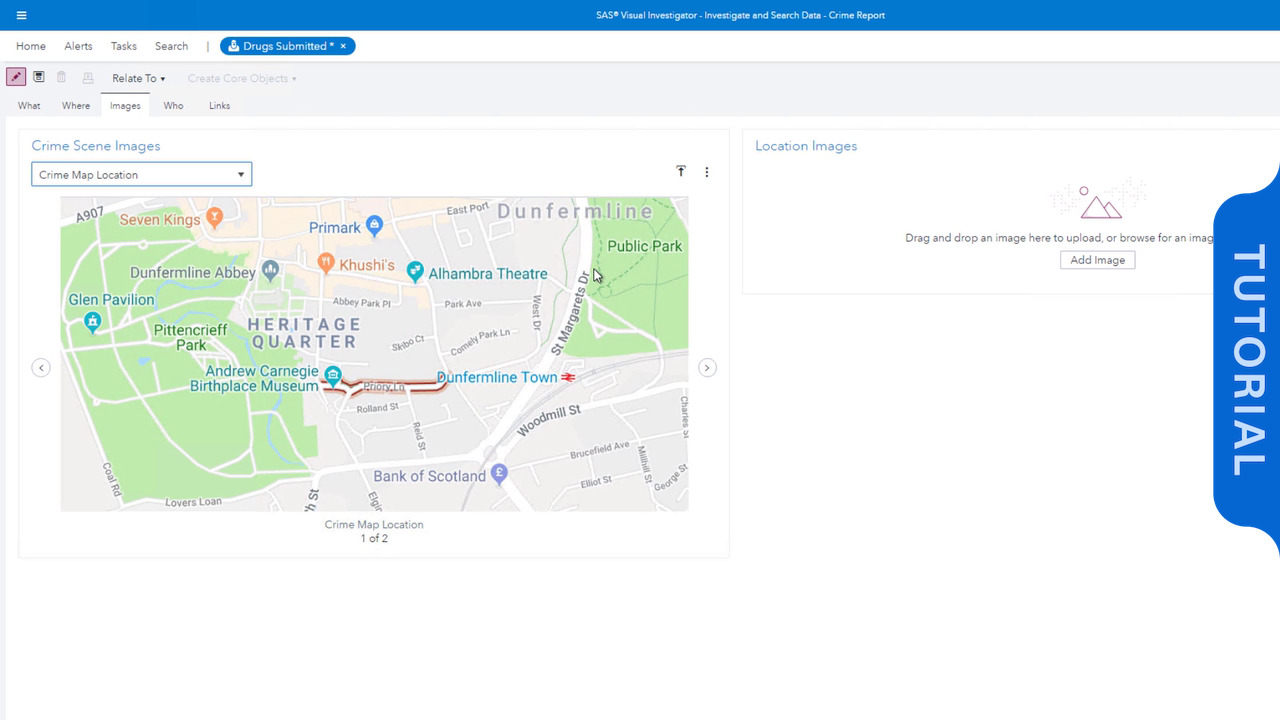Expand the Create Core Objects menu
Viewport: 1280px width, 720px height.
pos(242,78)
